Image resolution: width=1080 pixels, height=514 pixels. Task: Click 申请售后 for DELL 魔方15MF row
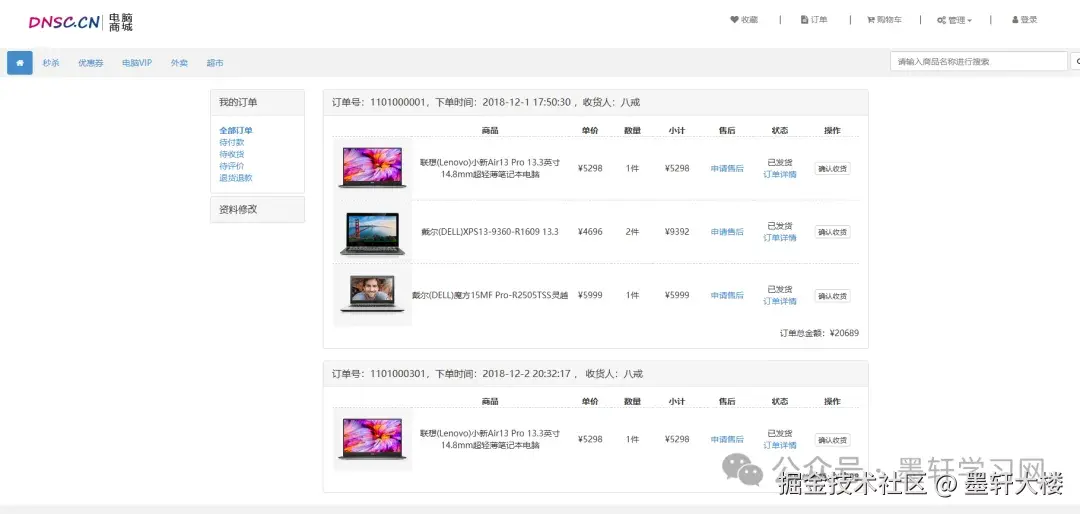point(727,295)
